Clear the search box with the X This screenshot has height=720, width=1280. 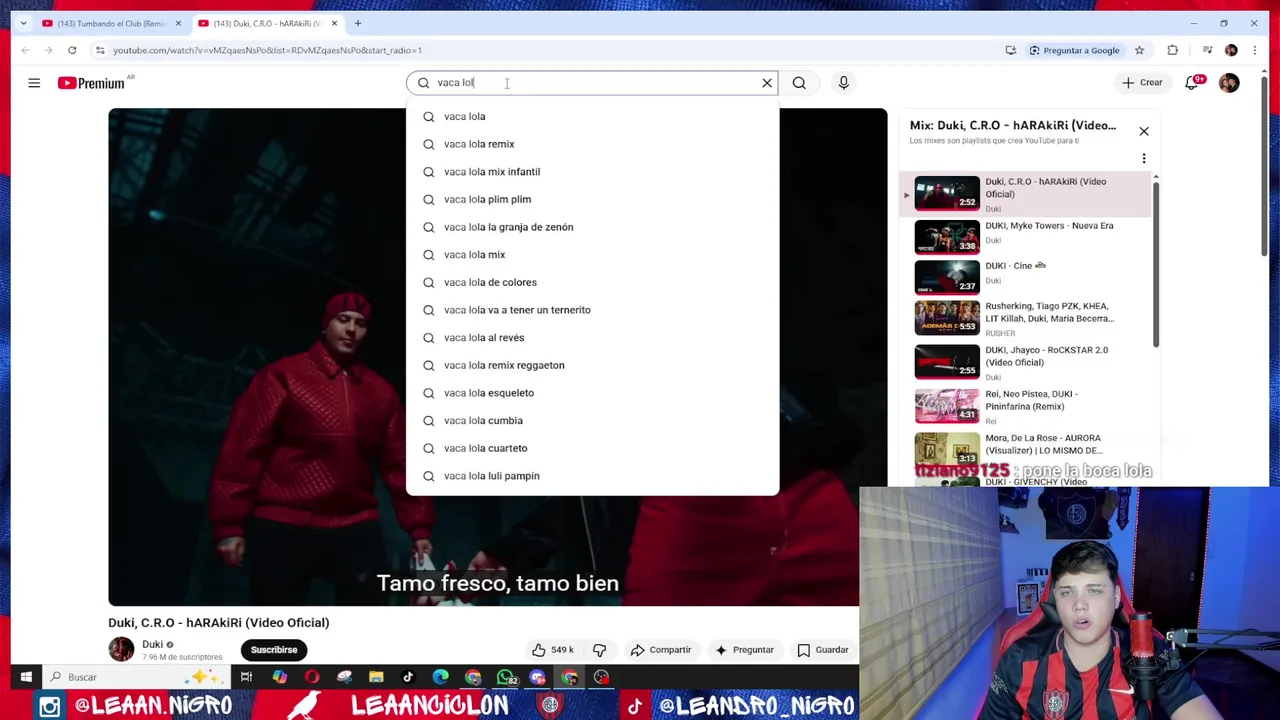767,83
